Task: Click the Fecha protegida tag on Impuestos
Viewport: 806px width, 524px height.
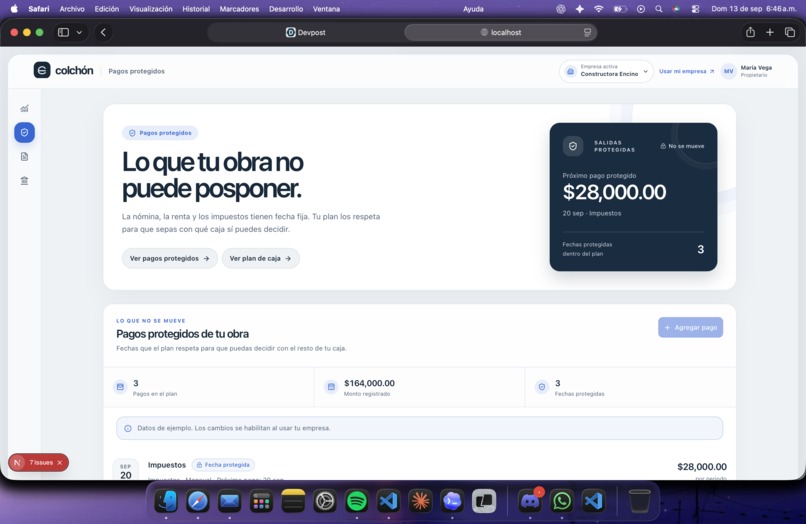Action: click(x=223, y=465)
